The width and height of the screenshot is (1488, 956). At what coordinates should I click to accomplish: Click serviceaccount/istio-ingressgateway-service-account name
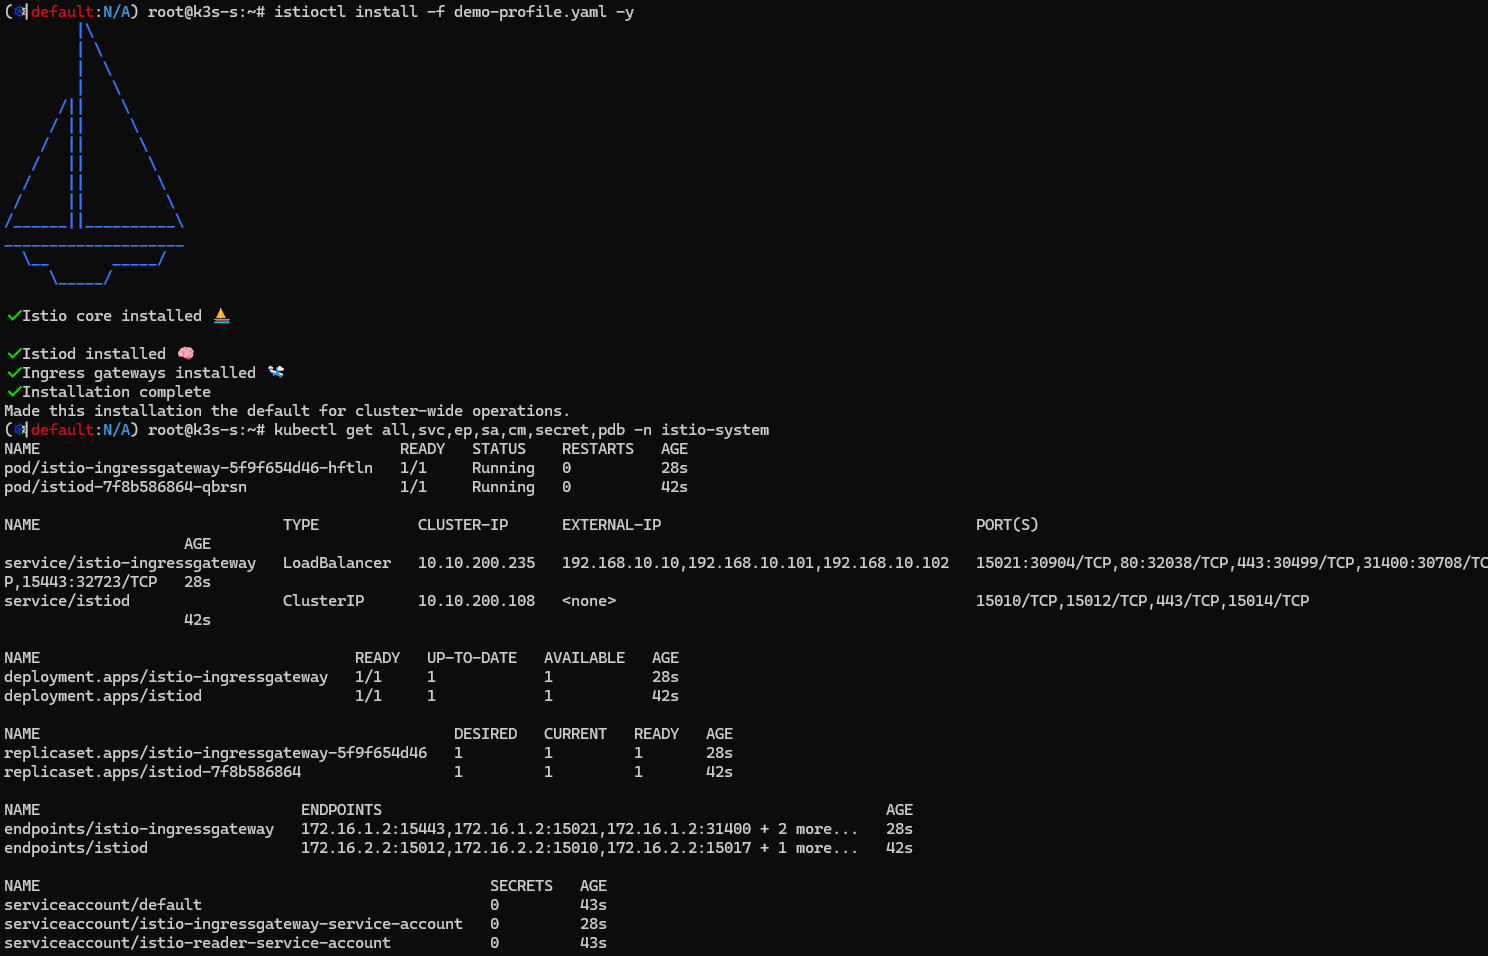tap(233, 924)
